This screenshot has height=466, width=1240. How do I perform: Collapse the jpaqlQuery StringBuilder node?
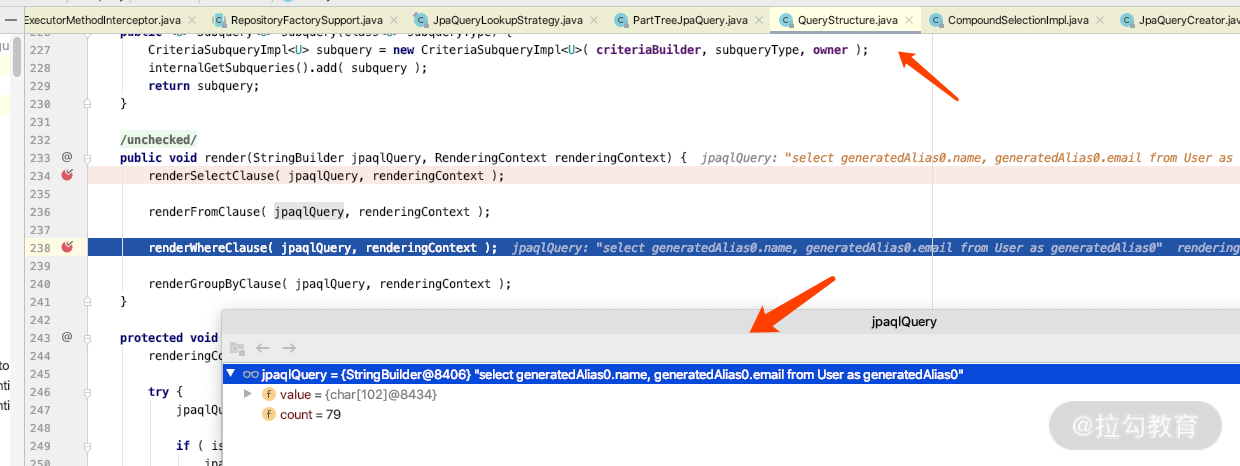232,375
